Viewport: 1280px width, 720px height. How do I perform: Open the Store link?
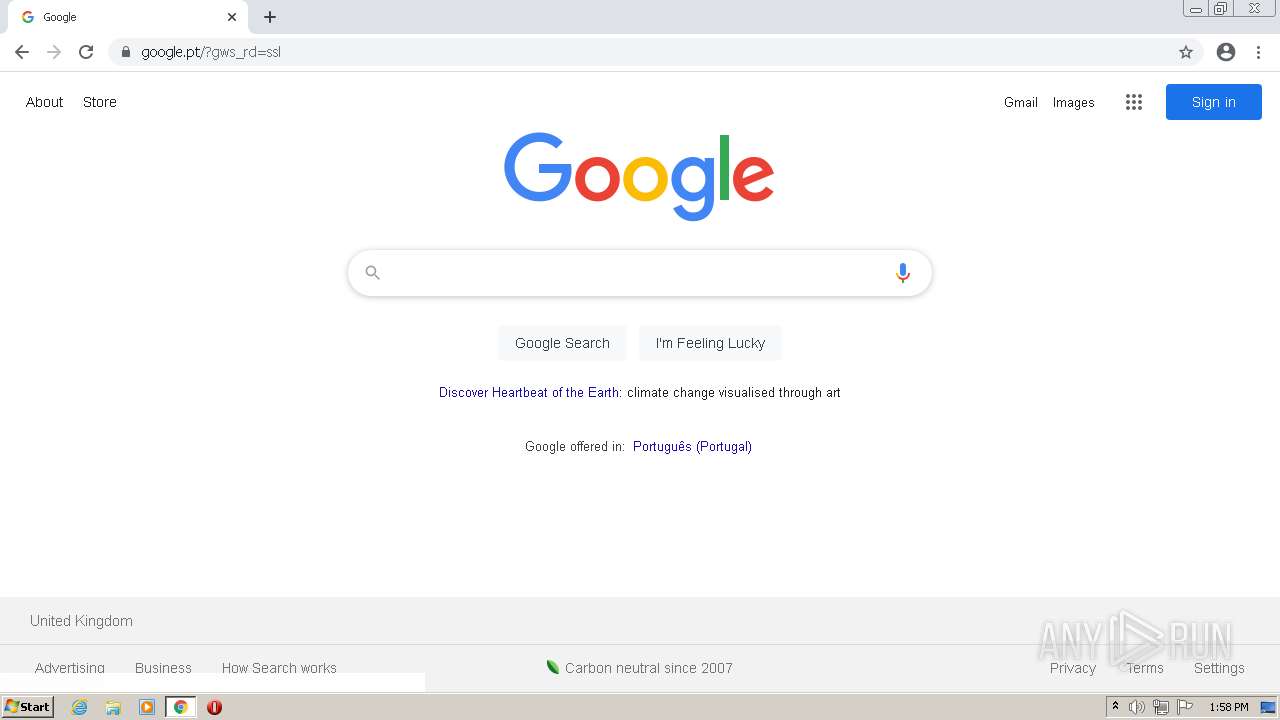100,102
